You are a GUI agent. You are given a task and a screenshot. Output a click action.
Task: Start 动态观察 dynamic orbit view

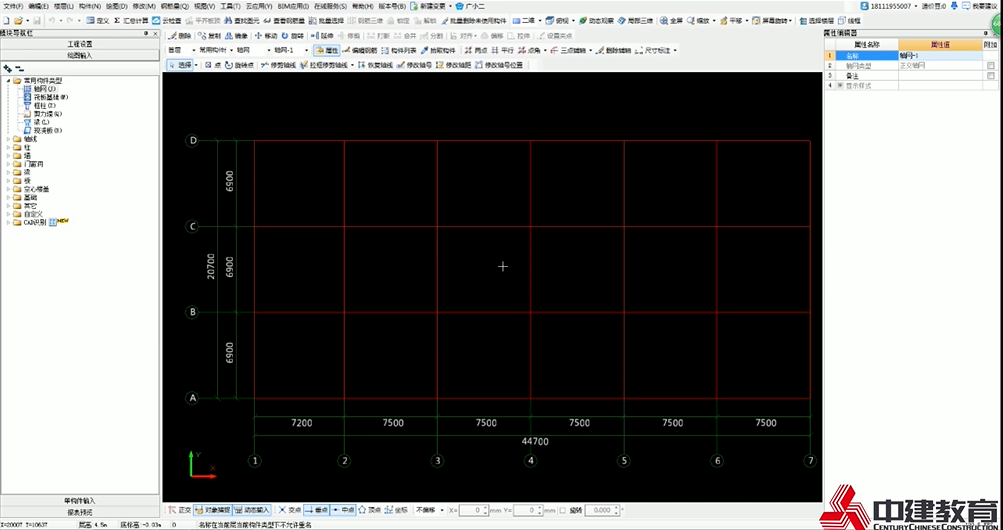point(596,20)
